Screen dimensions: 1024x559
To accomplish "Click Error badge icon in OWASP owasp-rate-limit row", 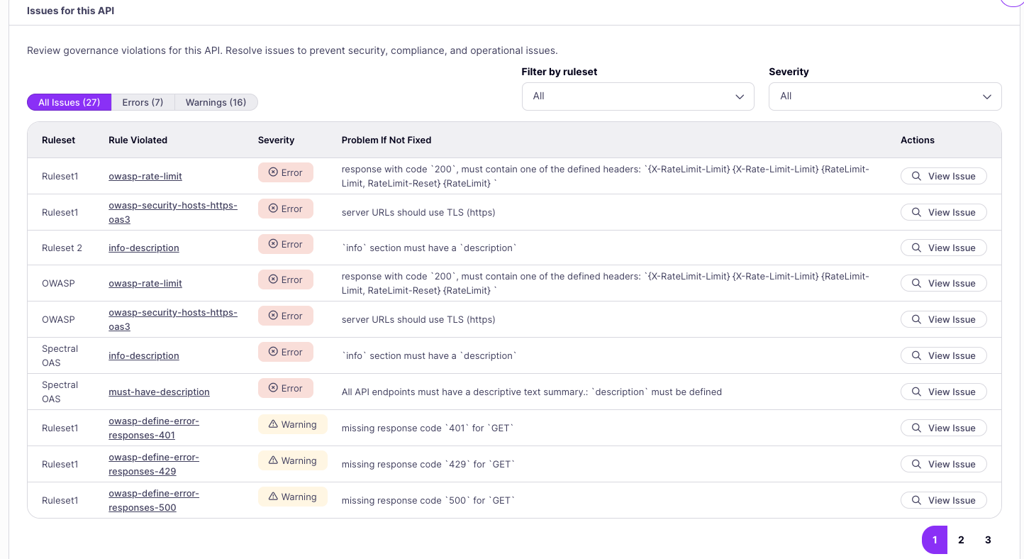I will click(x=273, y=280).
